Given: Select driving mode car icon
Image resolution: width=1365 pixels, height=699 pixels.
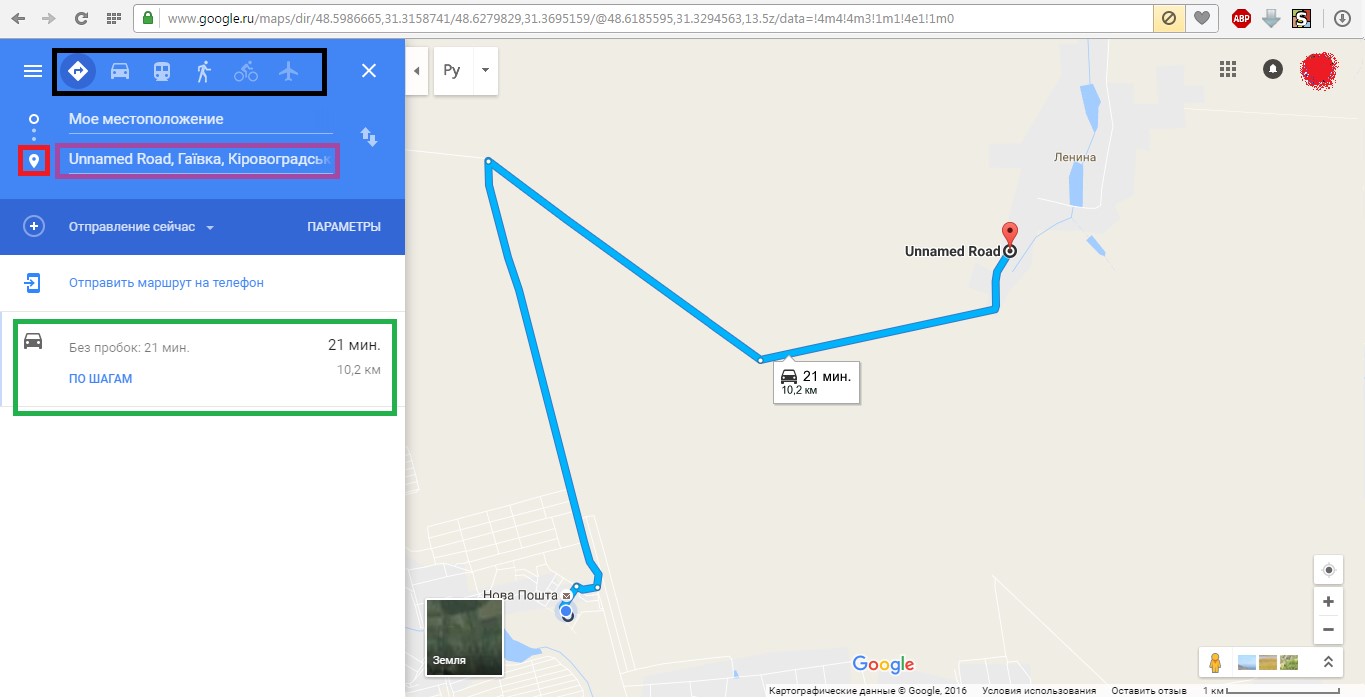Looking at the screenshot, I should tap(120, 71).
